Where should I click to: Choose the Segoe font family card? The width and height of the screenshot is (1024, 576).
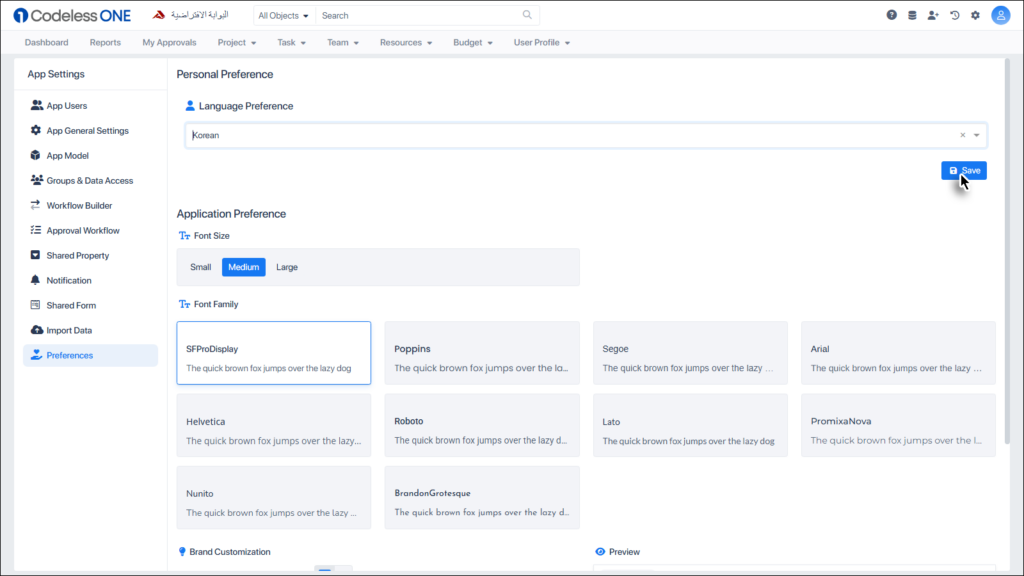click(690, 353)
